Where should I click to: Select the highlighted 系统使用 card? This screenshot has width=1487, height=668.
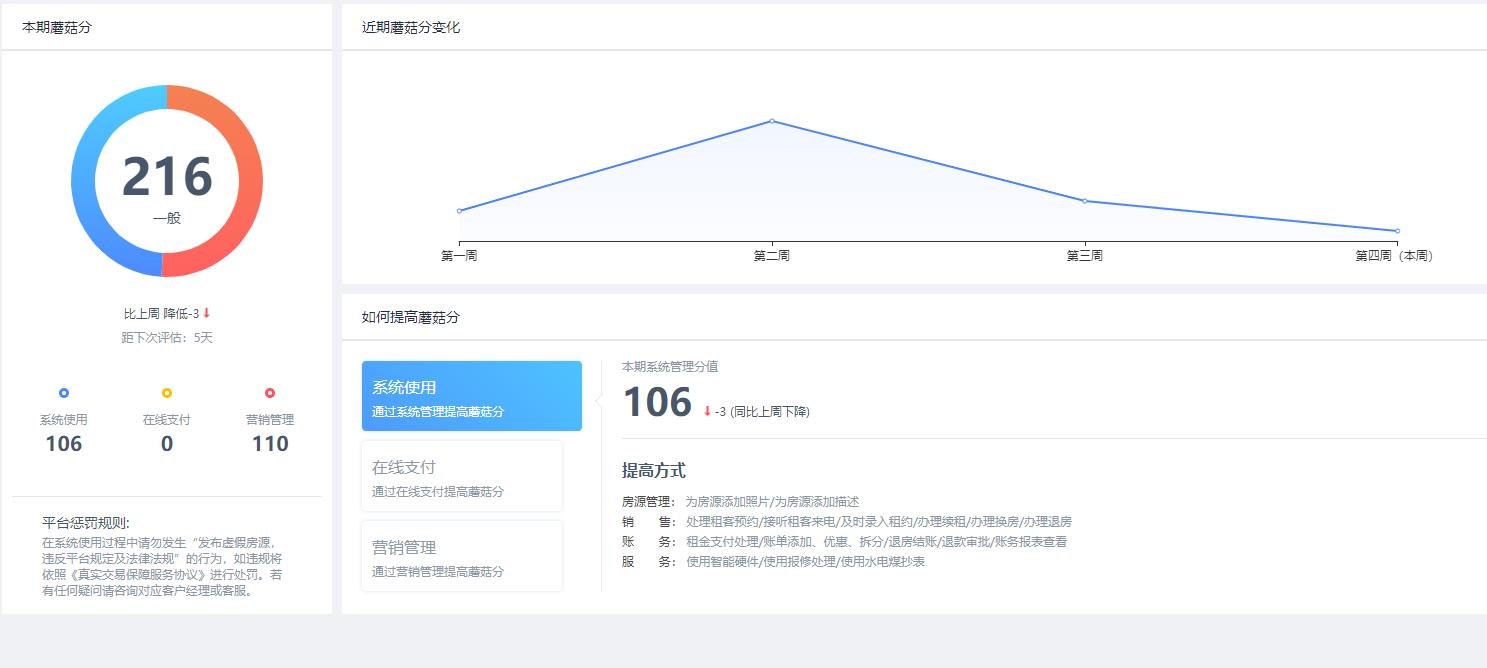pyautogui.click(x=471, y=396)
